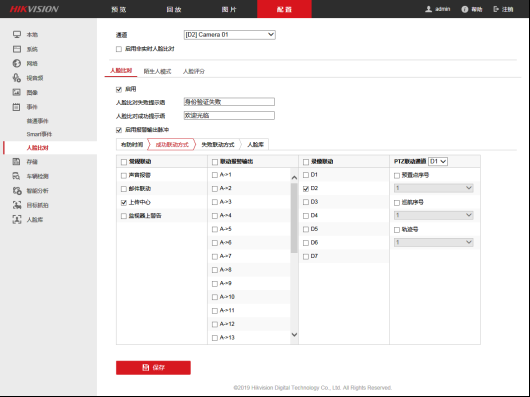The height and width of the screenshot is (397, 530).
Task: Open the 普通事件 sidebar sub-item
Action: (38, 121)
